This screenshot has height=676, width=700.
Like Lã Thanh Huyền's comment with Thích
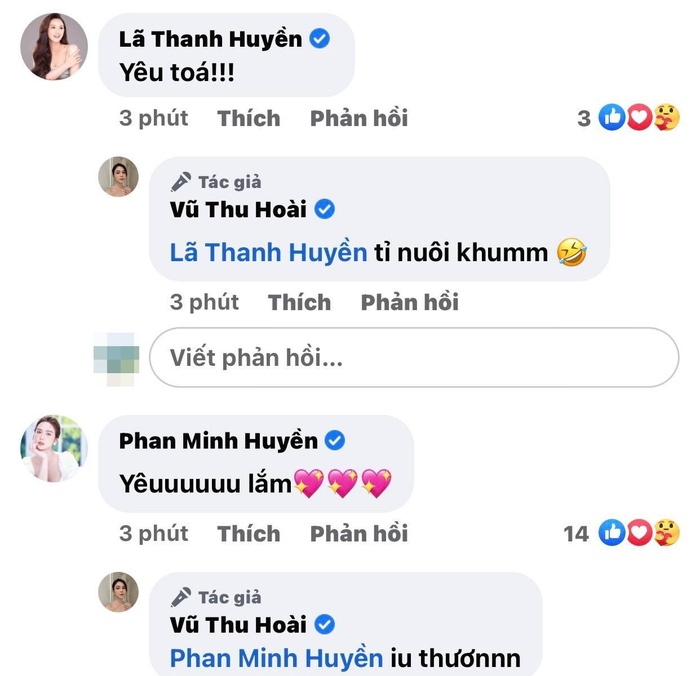point(249,118)
